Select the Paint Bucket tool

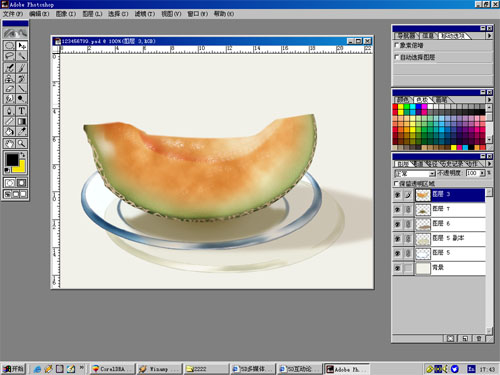tap(9, 131)
